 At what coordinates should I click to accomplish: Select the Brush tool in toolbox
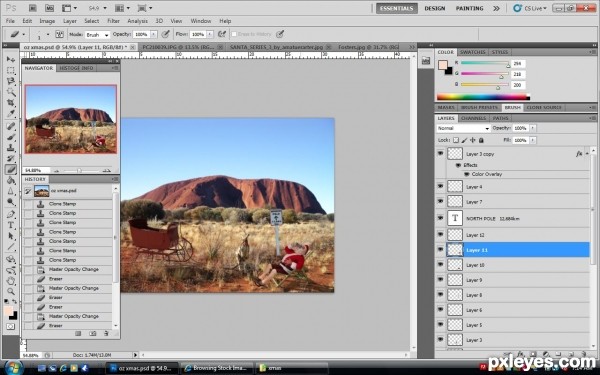(x=11, y=137)
